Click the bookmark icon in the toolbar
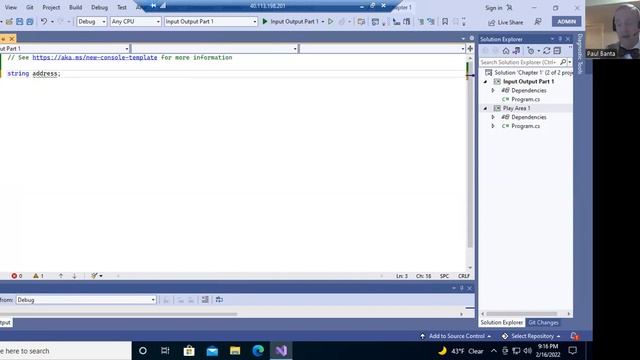Screen dimensions: 640x360 [445, 21]
